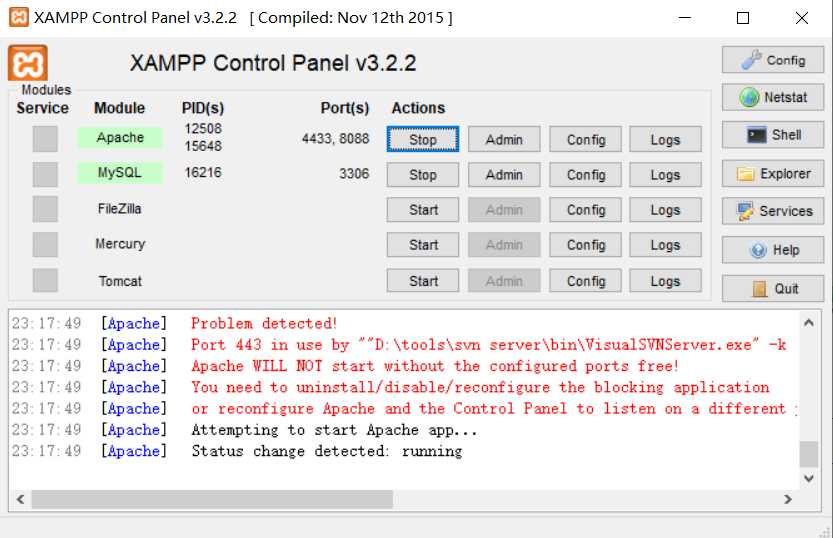Select the MySQL module label

point(120,173)
